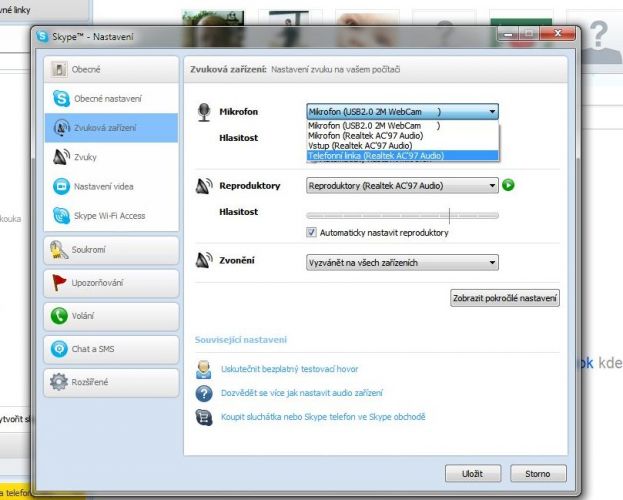Click the Zvuky speaker icon
The height and width of the screenshot is (500, 623).
point(61,157)
